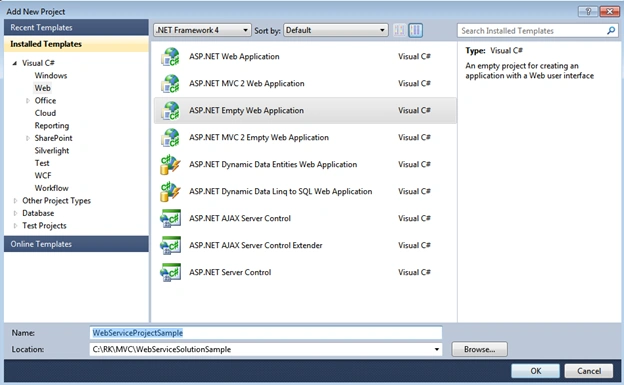Click the ASP.NET MVC 2 Web Application icon

pyautogui.click(x=170, y=84)
